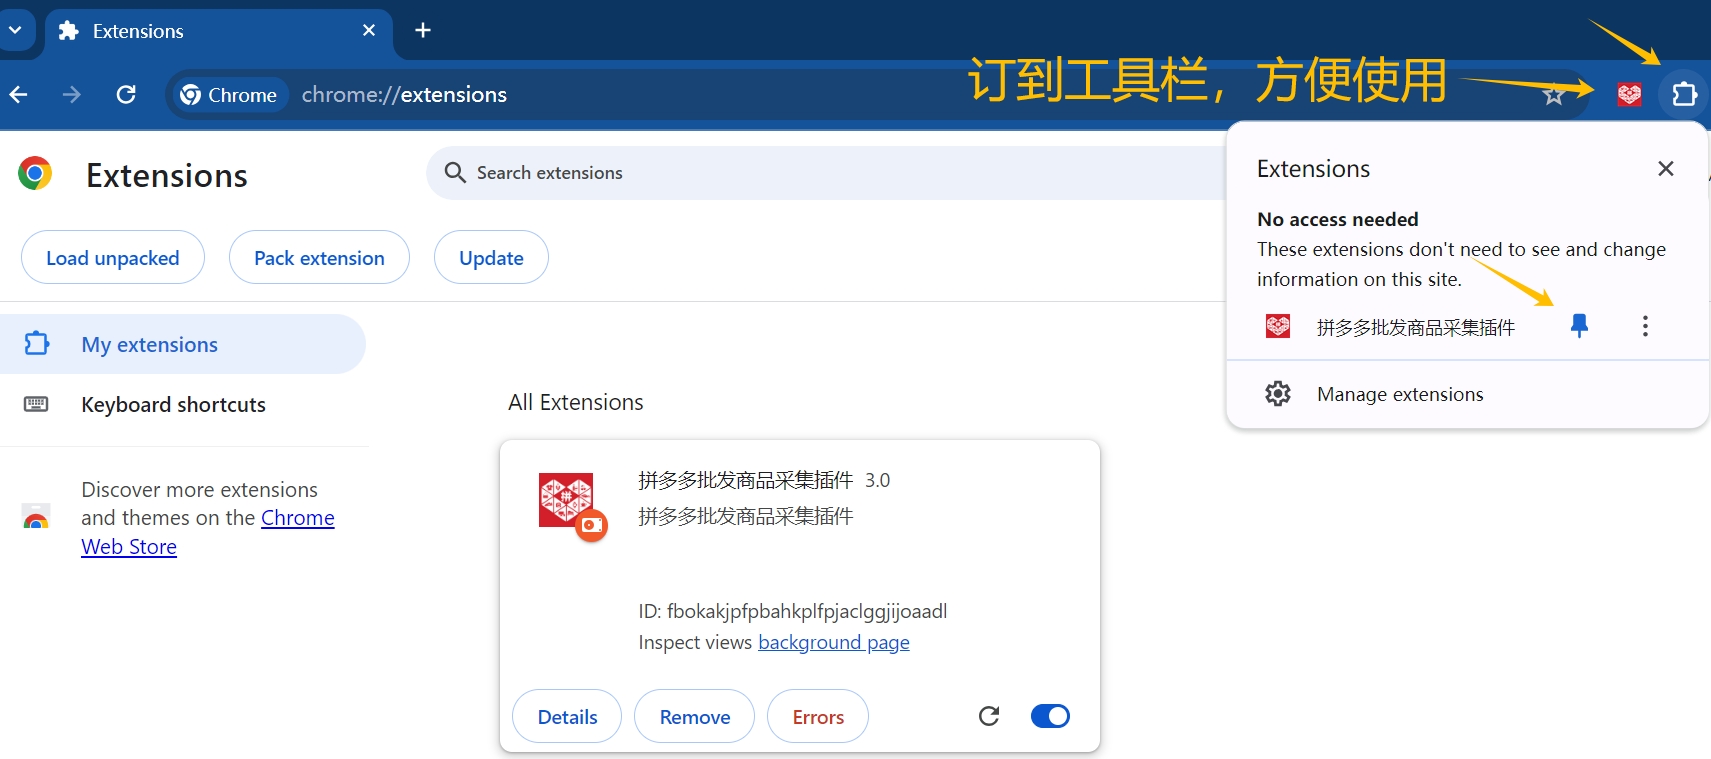Unpin extension using the blue pin icon
Image resolution: width=1711 pixels, height=759 pixels.
pyautogui.click(x=1579, y=326)
